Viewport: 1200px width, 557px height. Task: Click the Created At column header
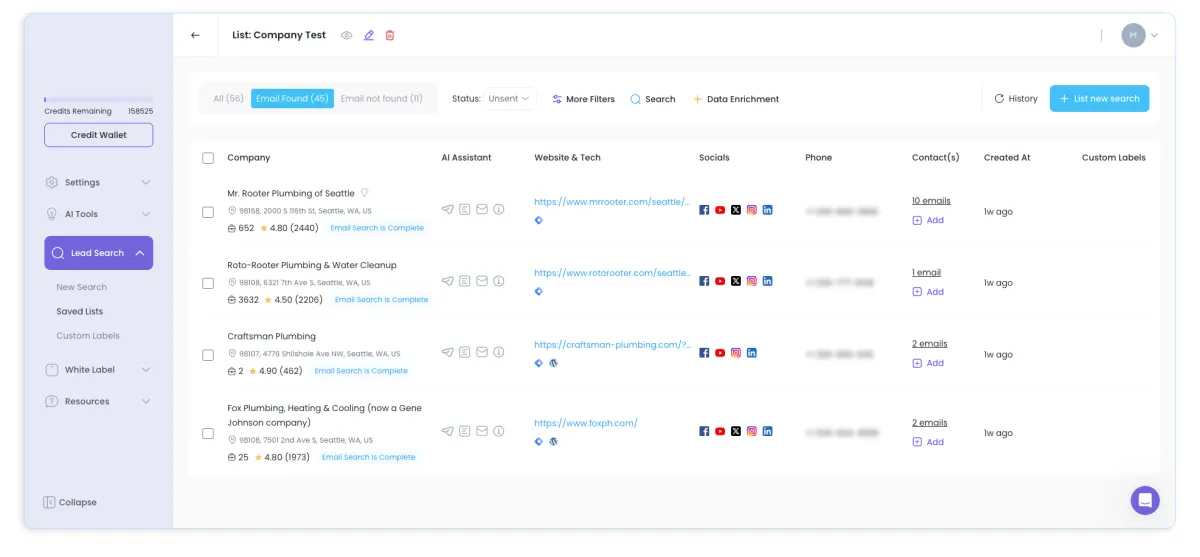[1007, 158]
